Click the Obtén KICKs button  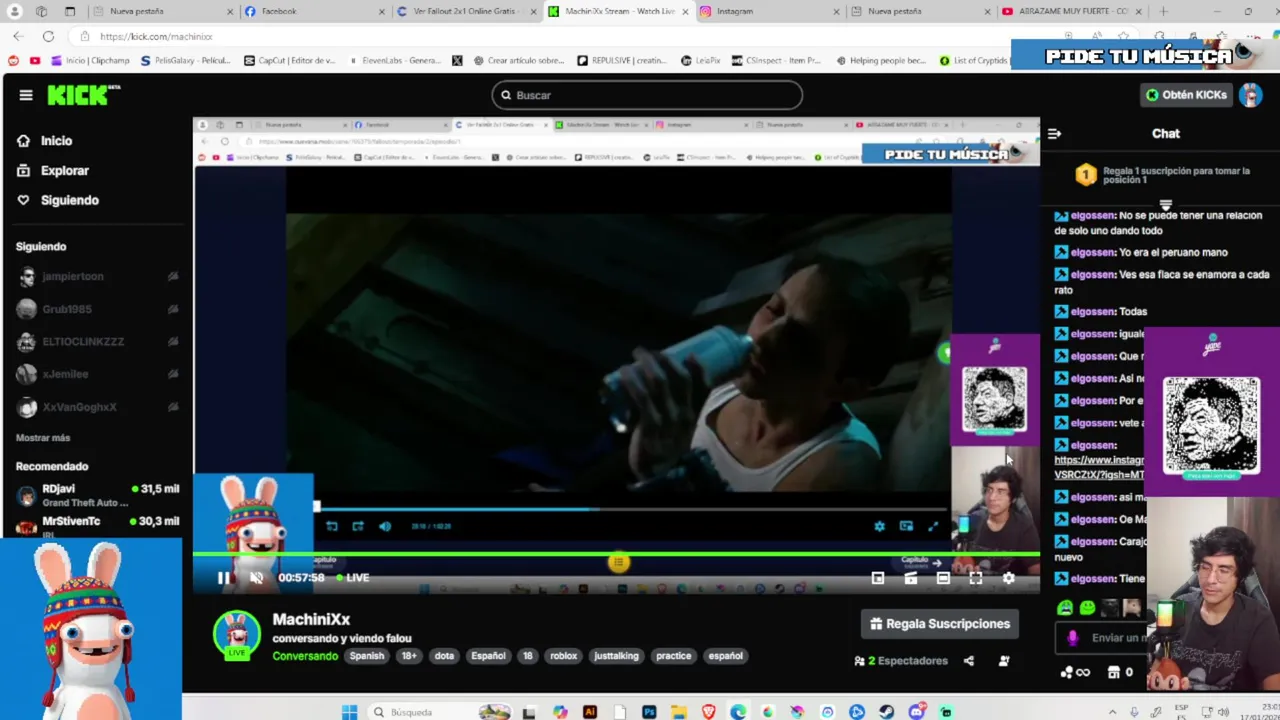pyautogui.click(x=1186, y=95)
